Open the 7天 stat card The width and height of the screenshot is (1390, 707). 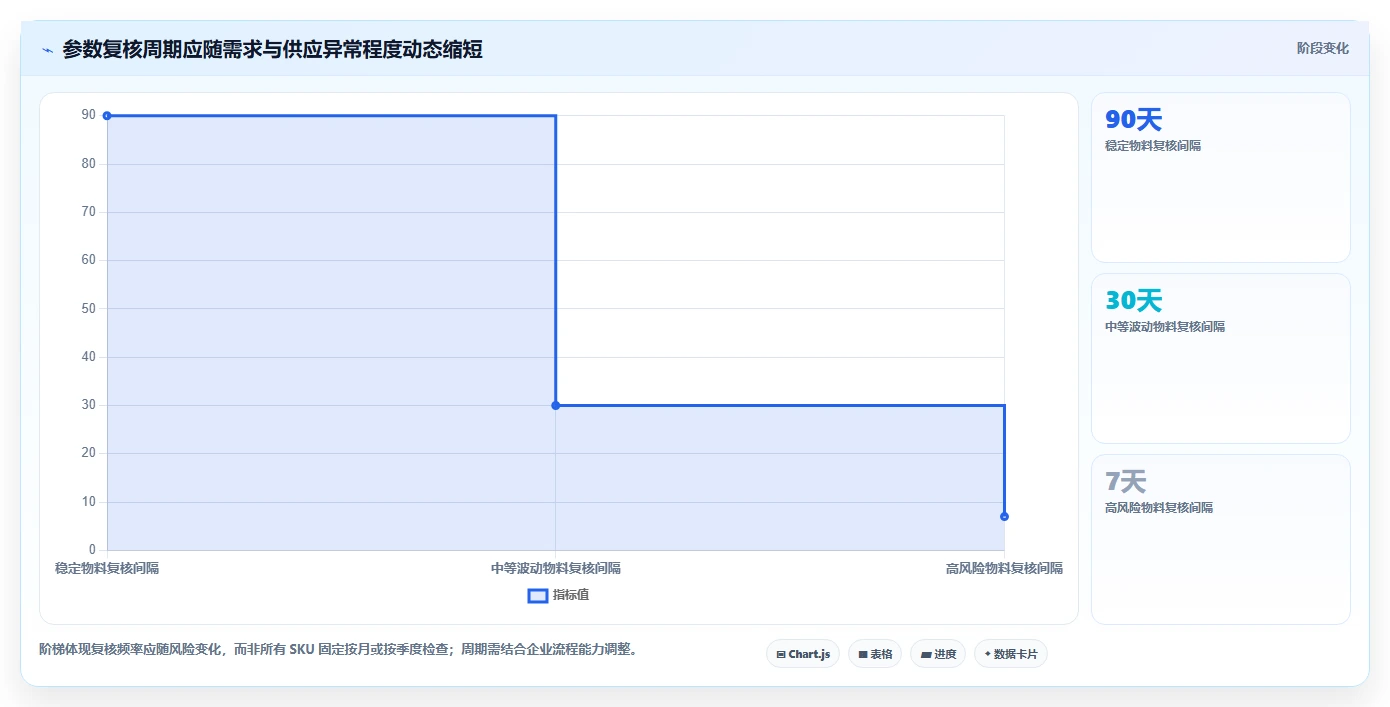pyautogui.click(x=1221, y=540)
